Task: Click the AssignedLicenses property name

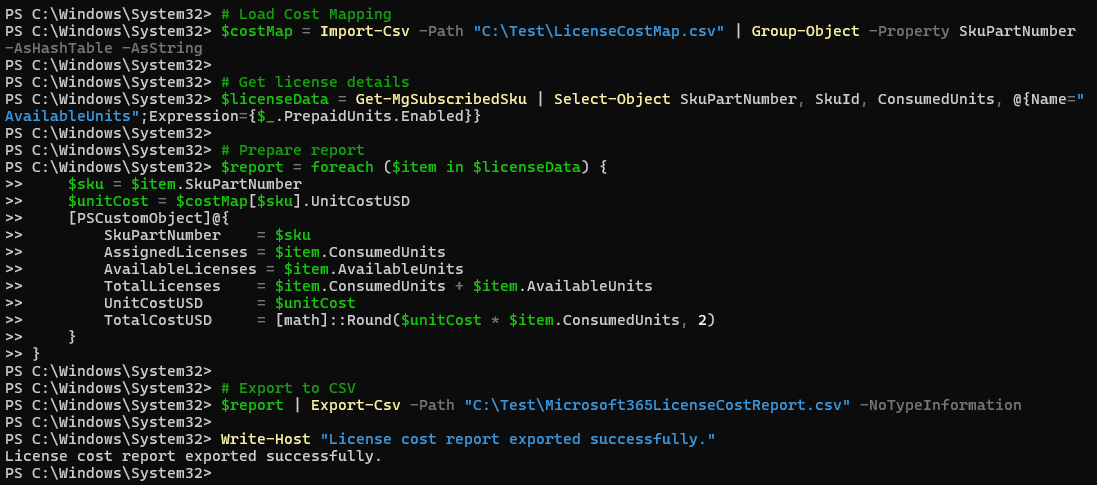Action: tap(176, 252)
